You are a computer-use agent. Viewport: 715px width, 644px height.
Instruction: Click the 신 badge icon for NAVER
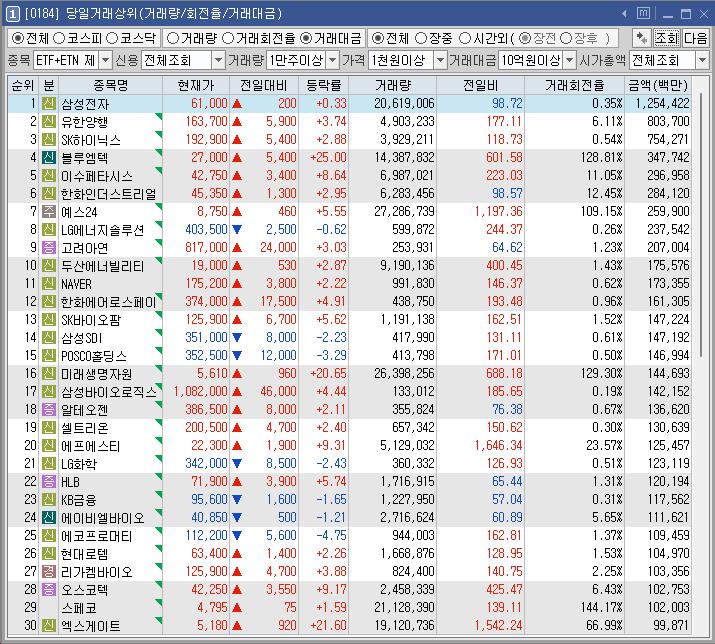pyautogui.click(x=49, y=284)
